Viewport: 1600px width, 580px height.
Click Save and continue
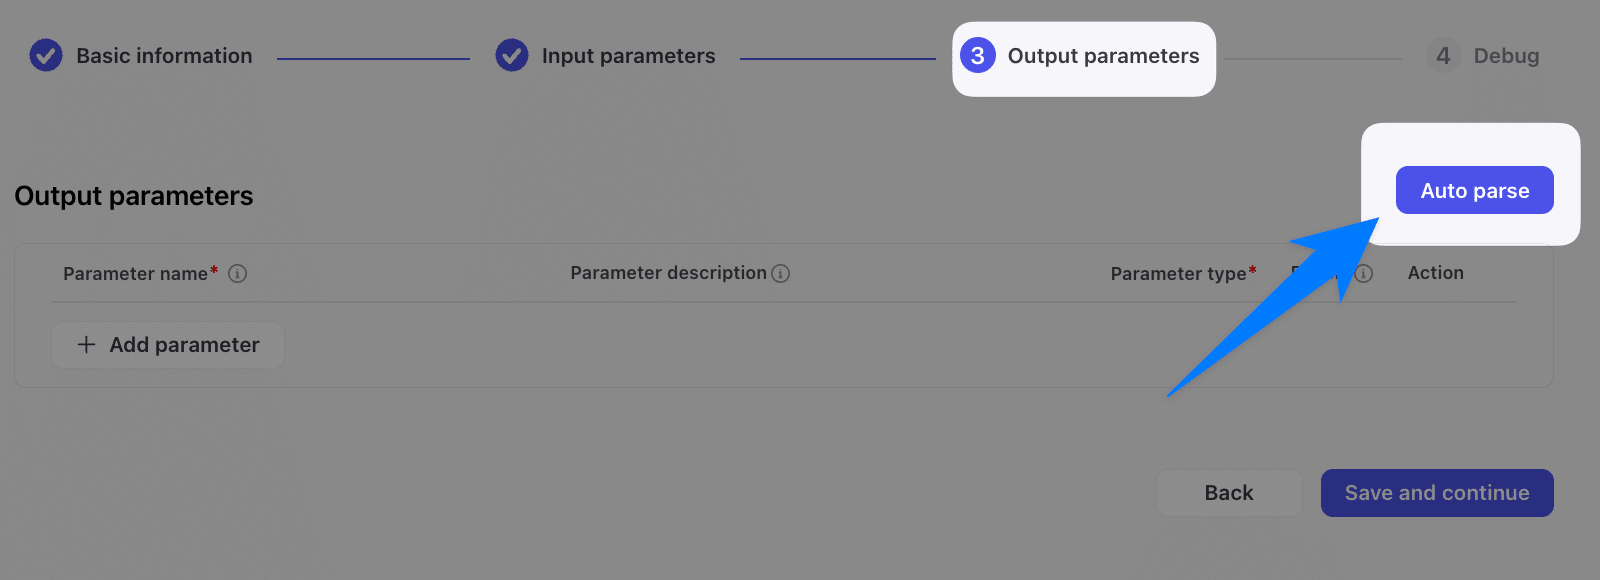pos(1436,493)
